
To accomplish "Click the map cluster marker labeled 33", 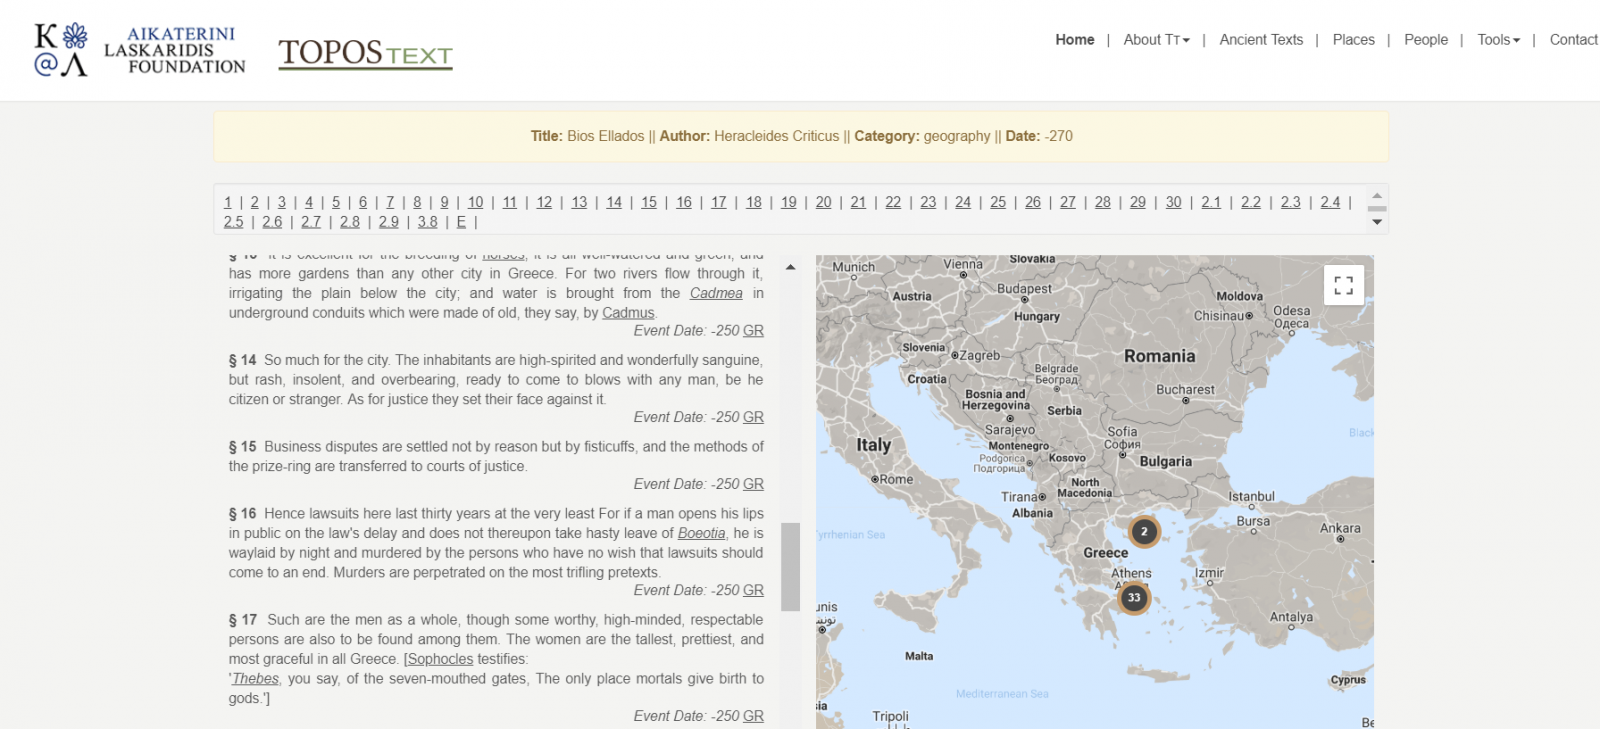I will tap(1133, 598).
